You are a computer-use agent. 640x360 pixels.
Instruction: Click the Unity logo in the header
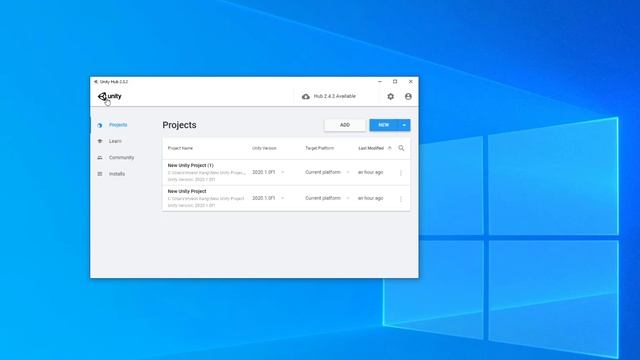tap(109, 96)
